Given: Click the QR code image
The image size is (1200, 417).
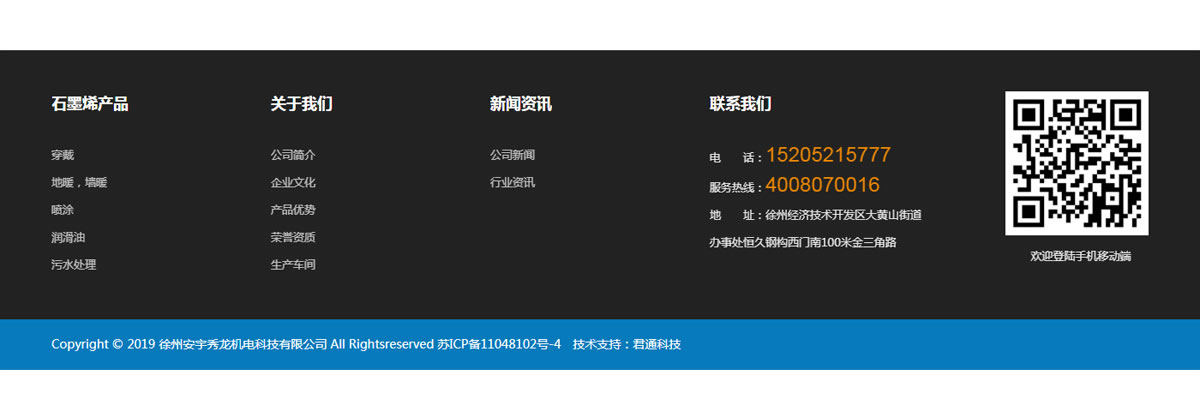Looking at the screenshot, I should [1076, 163].
